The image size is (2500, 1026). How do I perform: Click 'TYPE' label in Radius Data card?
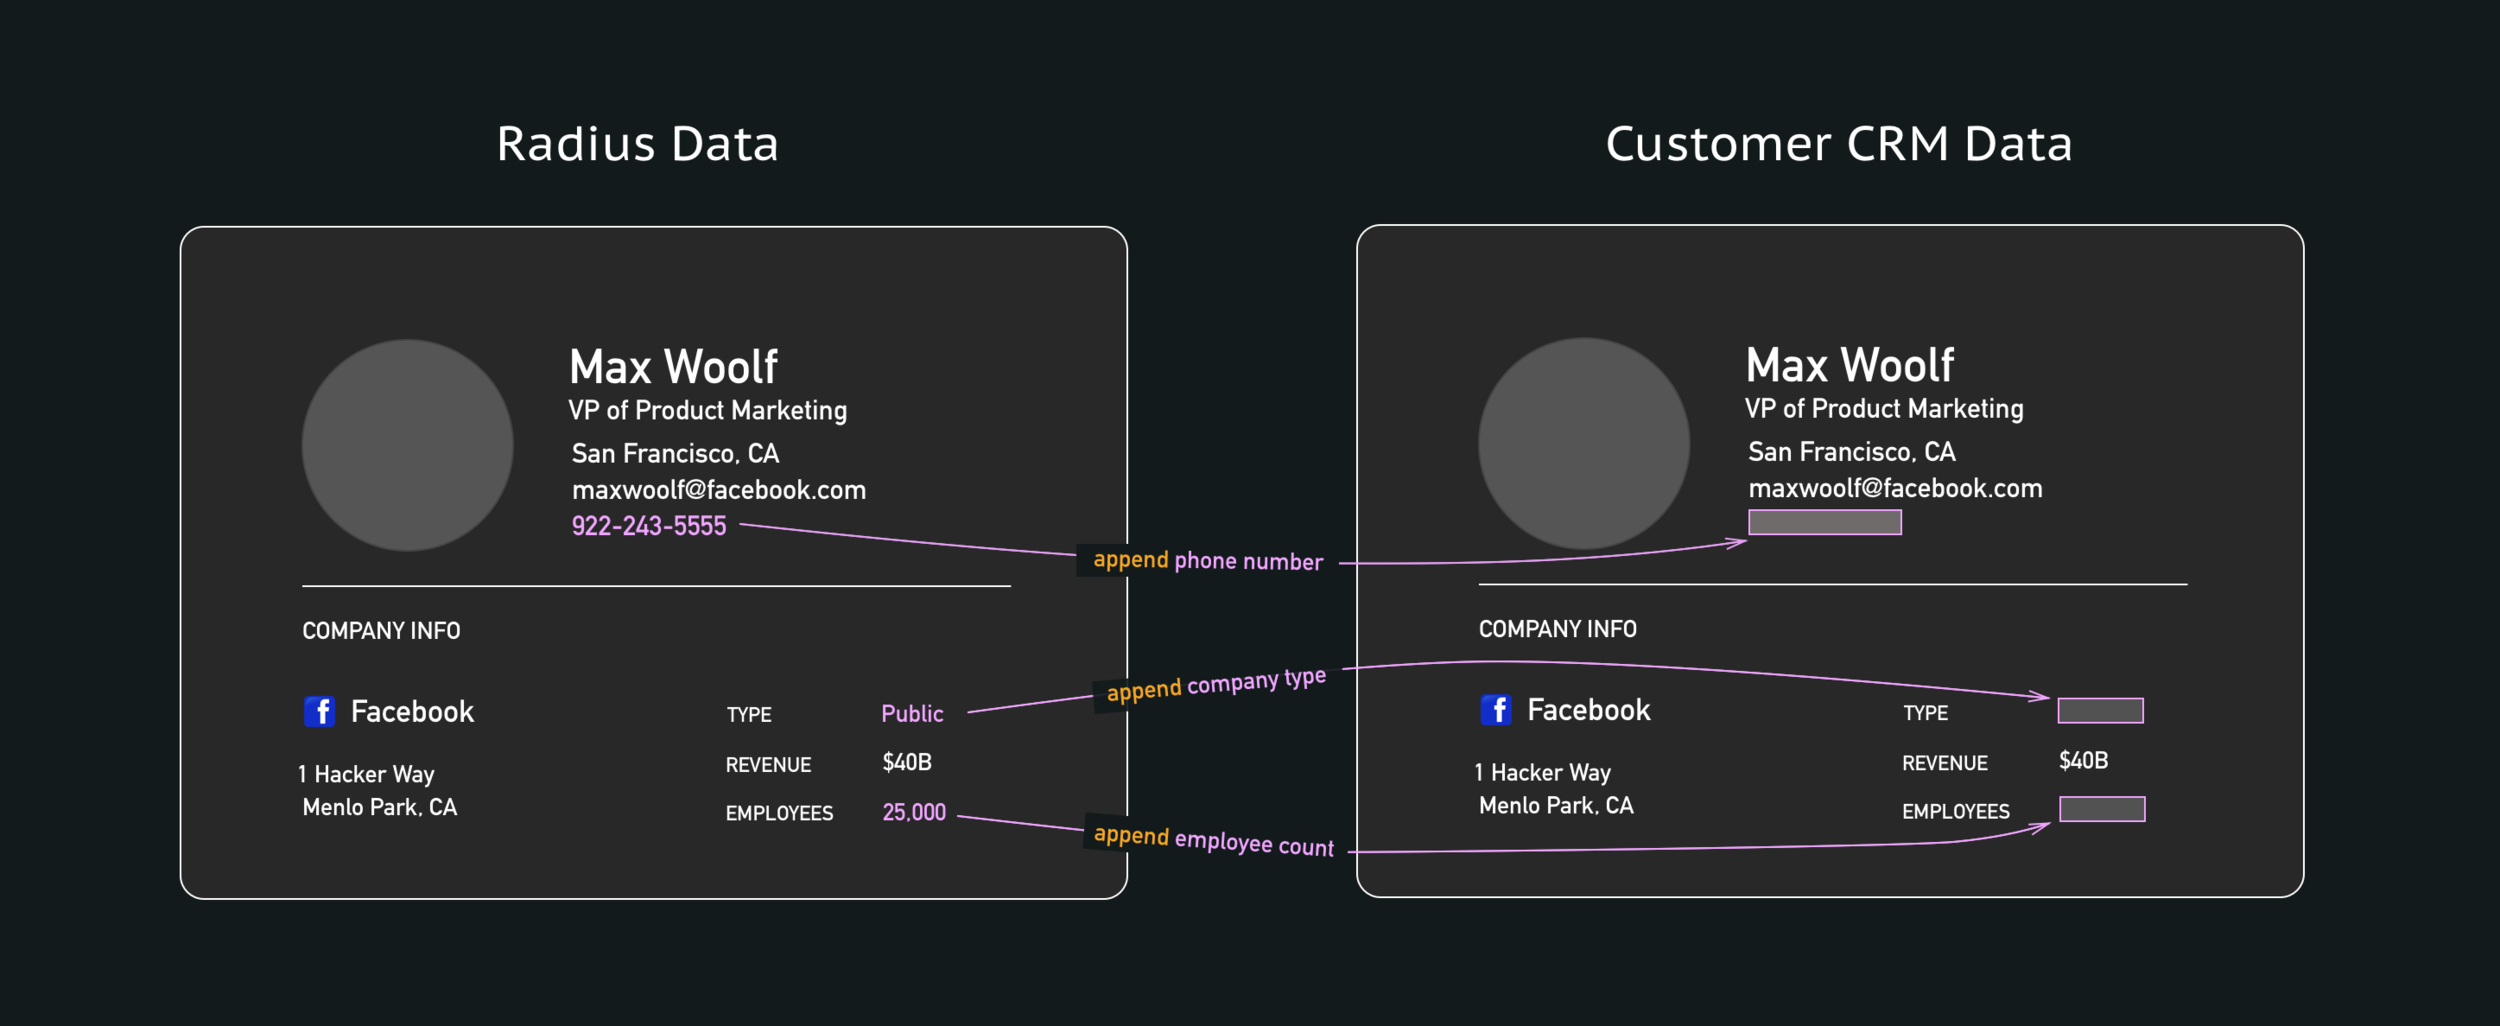click(x=749, y=715)
